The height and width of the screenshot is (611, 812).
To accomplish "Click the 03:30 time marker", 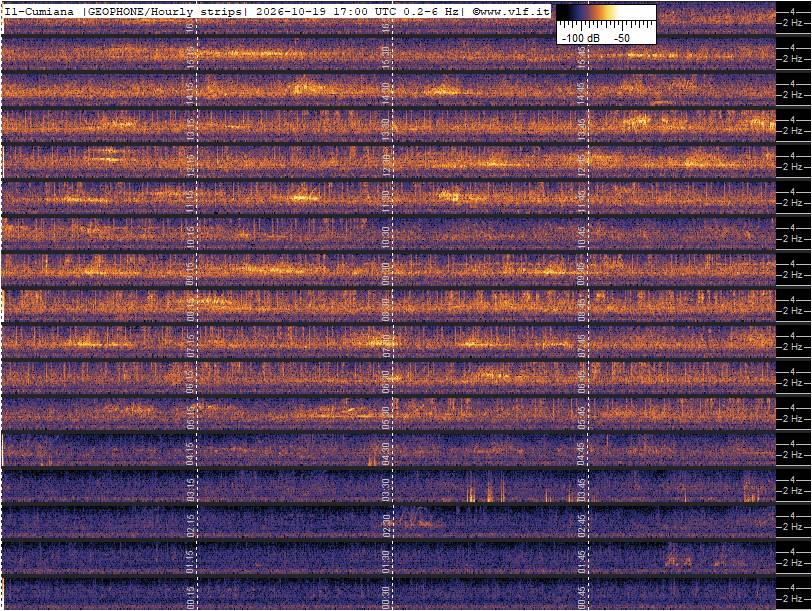I will 386,490.
